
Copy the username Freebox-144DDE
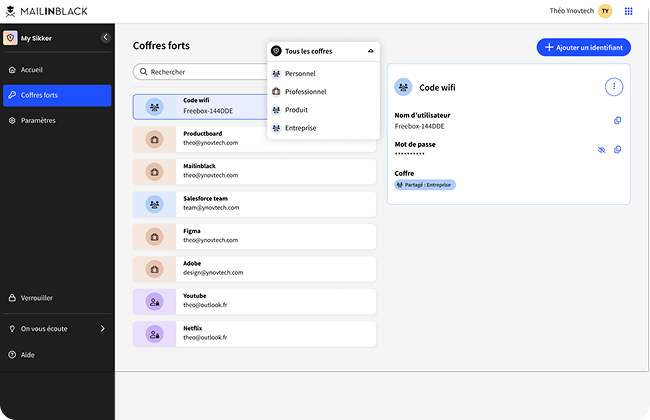pyautogui.click(x=617, y=120)
